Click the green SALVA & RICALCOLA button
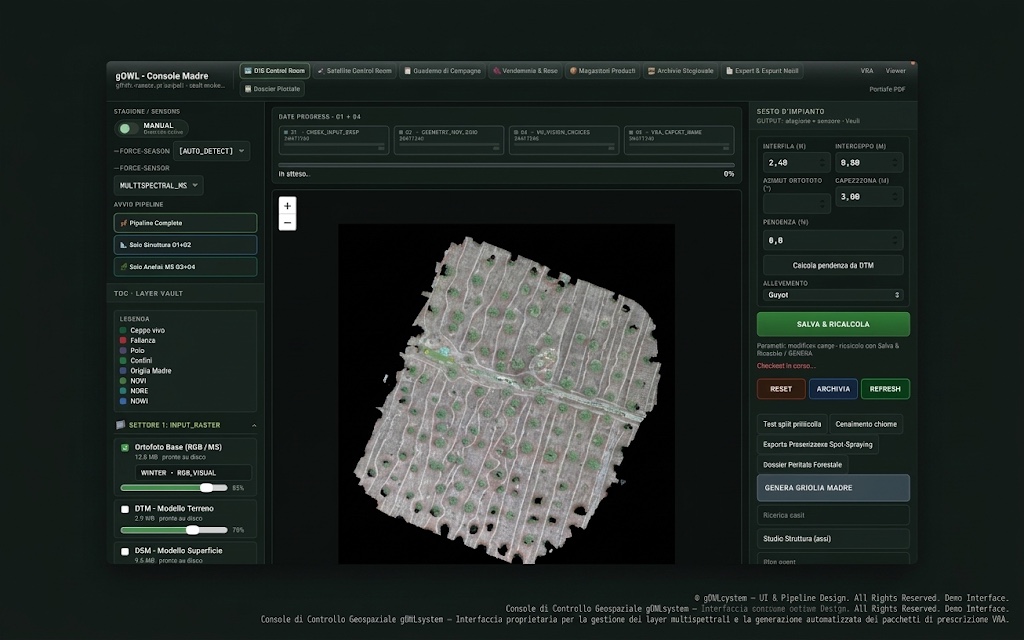Viewport: 1024px width, 640px height. click(x=833, y=325)
